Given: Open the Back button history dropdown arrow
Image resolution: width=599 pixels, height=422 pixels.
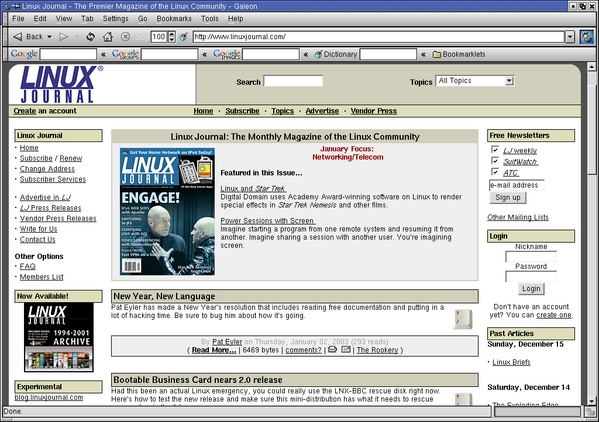Looking at the screenshot, I should point(49,37).
